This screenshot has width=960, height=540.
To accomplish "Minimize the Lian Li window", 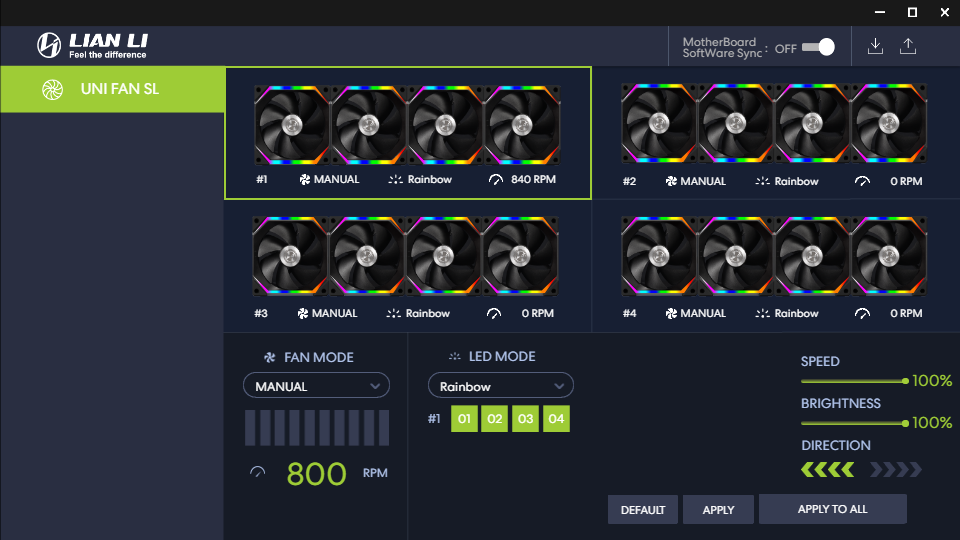I will (x=880, y=12).
